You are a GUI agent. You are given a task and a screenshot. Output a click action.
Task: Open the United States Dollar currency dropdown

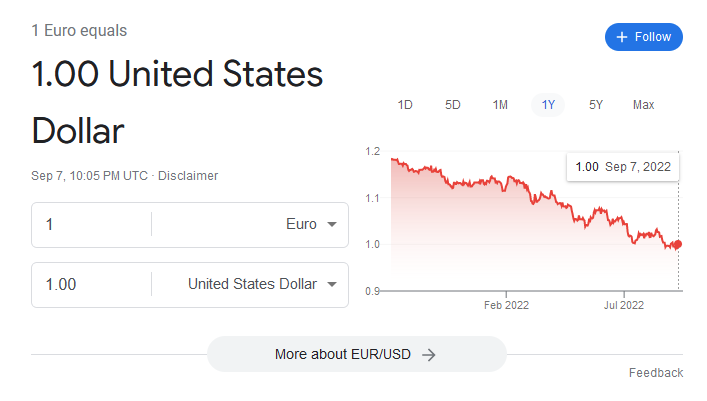[x=332, y=285]
